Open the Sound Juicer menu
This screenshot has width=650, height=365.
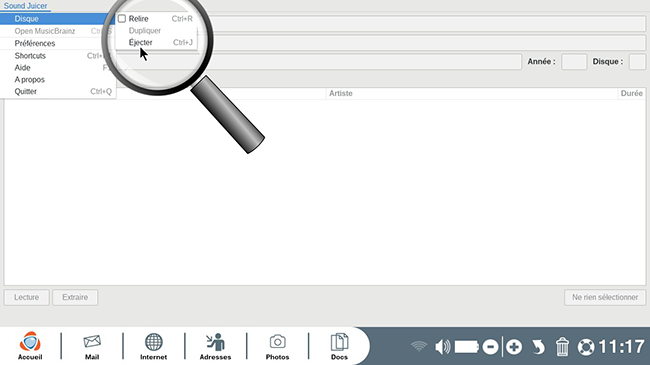tap(25, 6)
